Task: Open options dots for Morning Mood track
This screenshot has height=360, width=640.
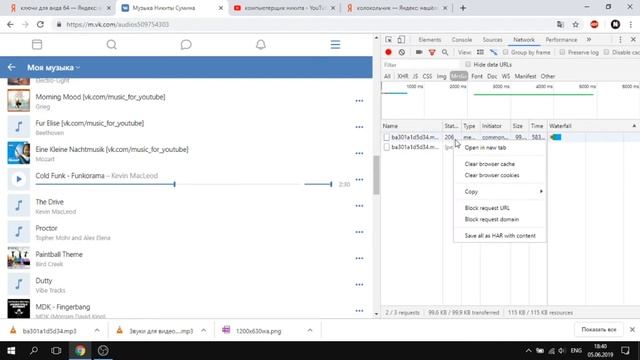Action: coord(359,101)
